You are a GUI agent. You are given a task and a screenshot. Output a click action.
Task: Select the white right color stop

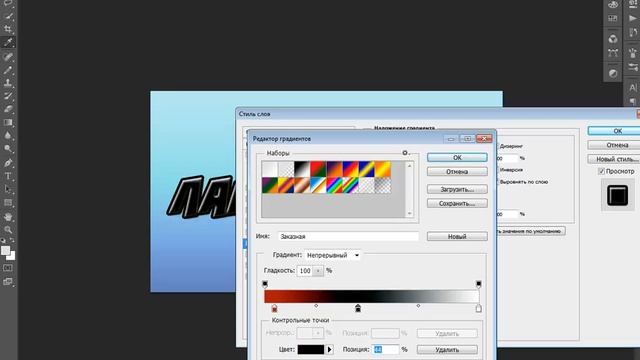[x=478, y=308]
